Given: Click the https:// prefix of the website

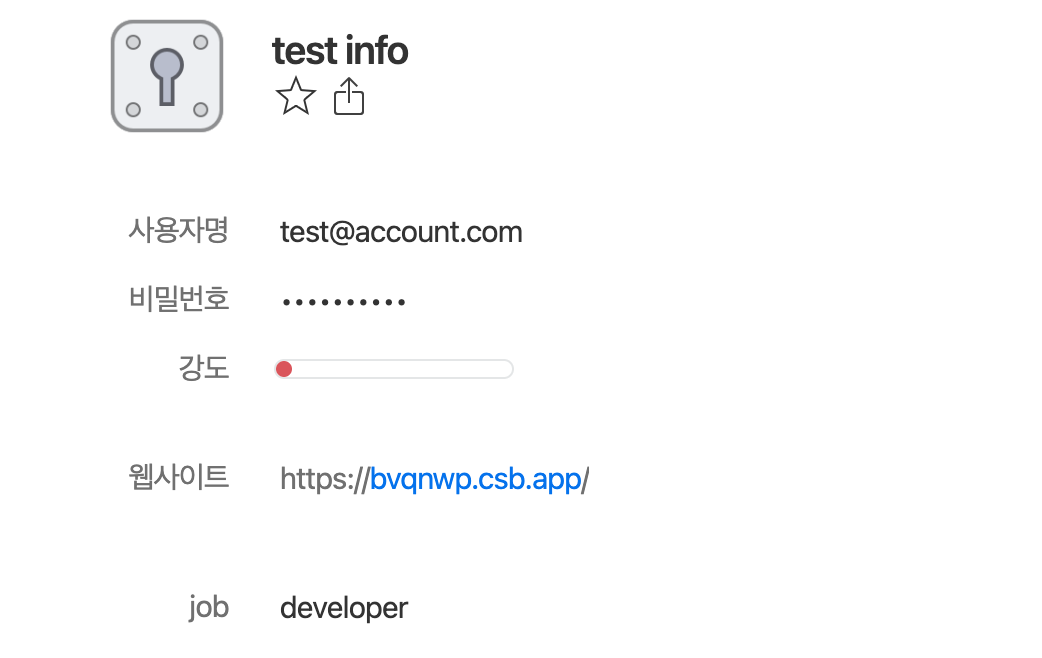Looking at the screenshot, I should click(x=324, y=479).
